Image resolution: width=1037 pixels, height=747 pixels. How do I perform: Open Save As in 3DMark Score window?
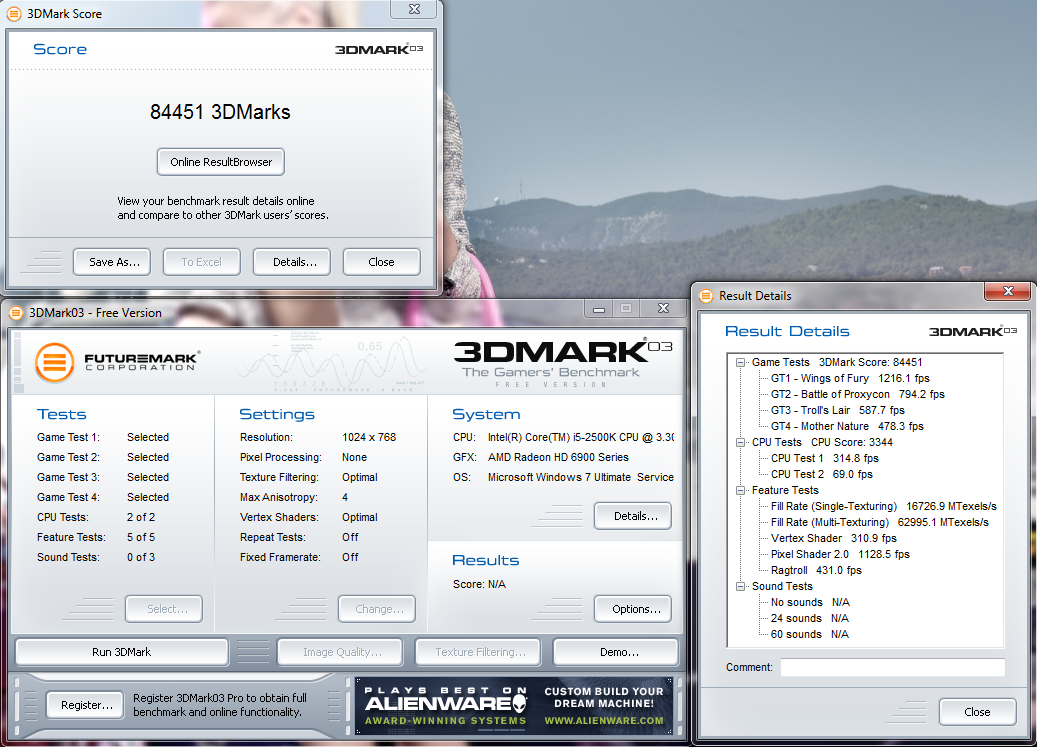tap(112, 262)
